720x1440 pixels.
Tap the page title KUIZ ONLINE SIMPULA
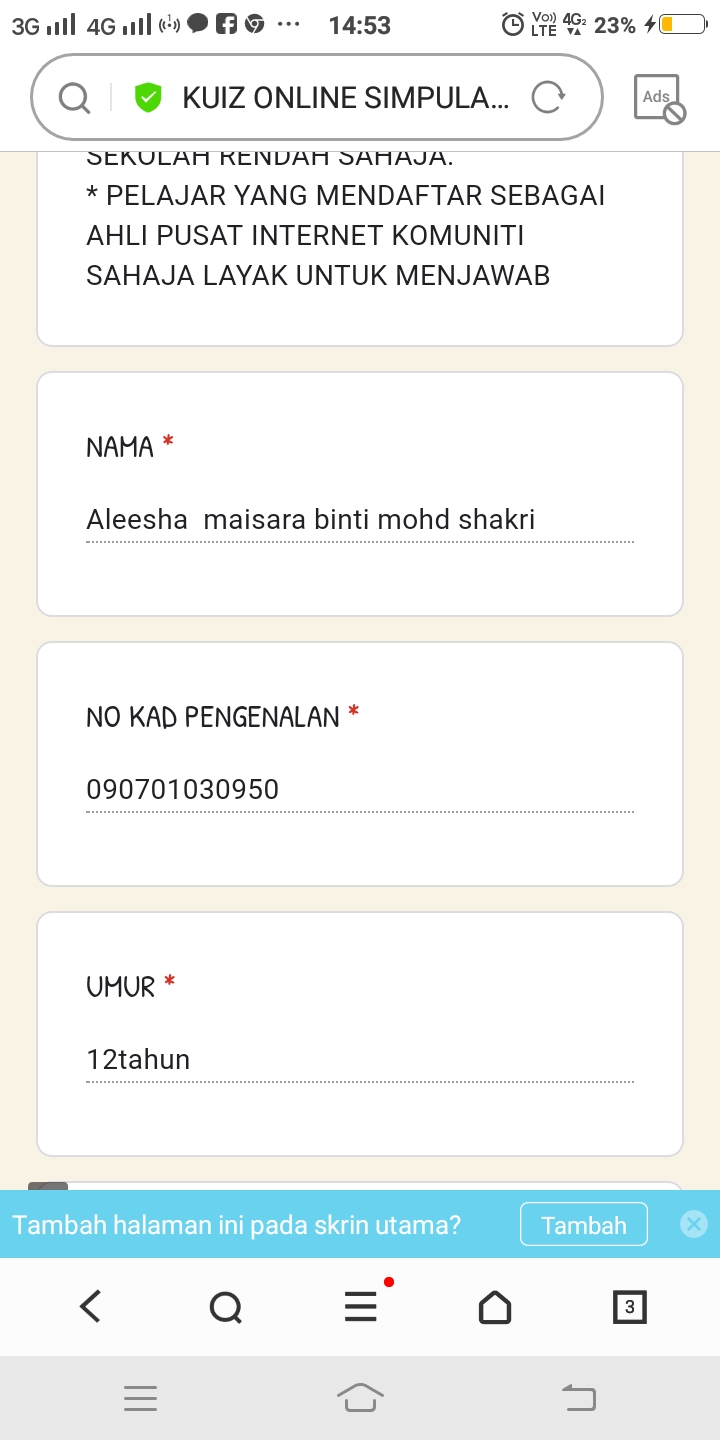click(345, 98)
